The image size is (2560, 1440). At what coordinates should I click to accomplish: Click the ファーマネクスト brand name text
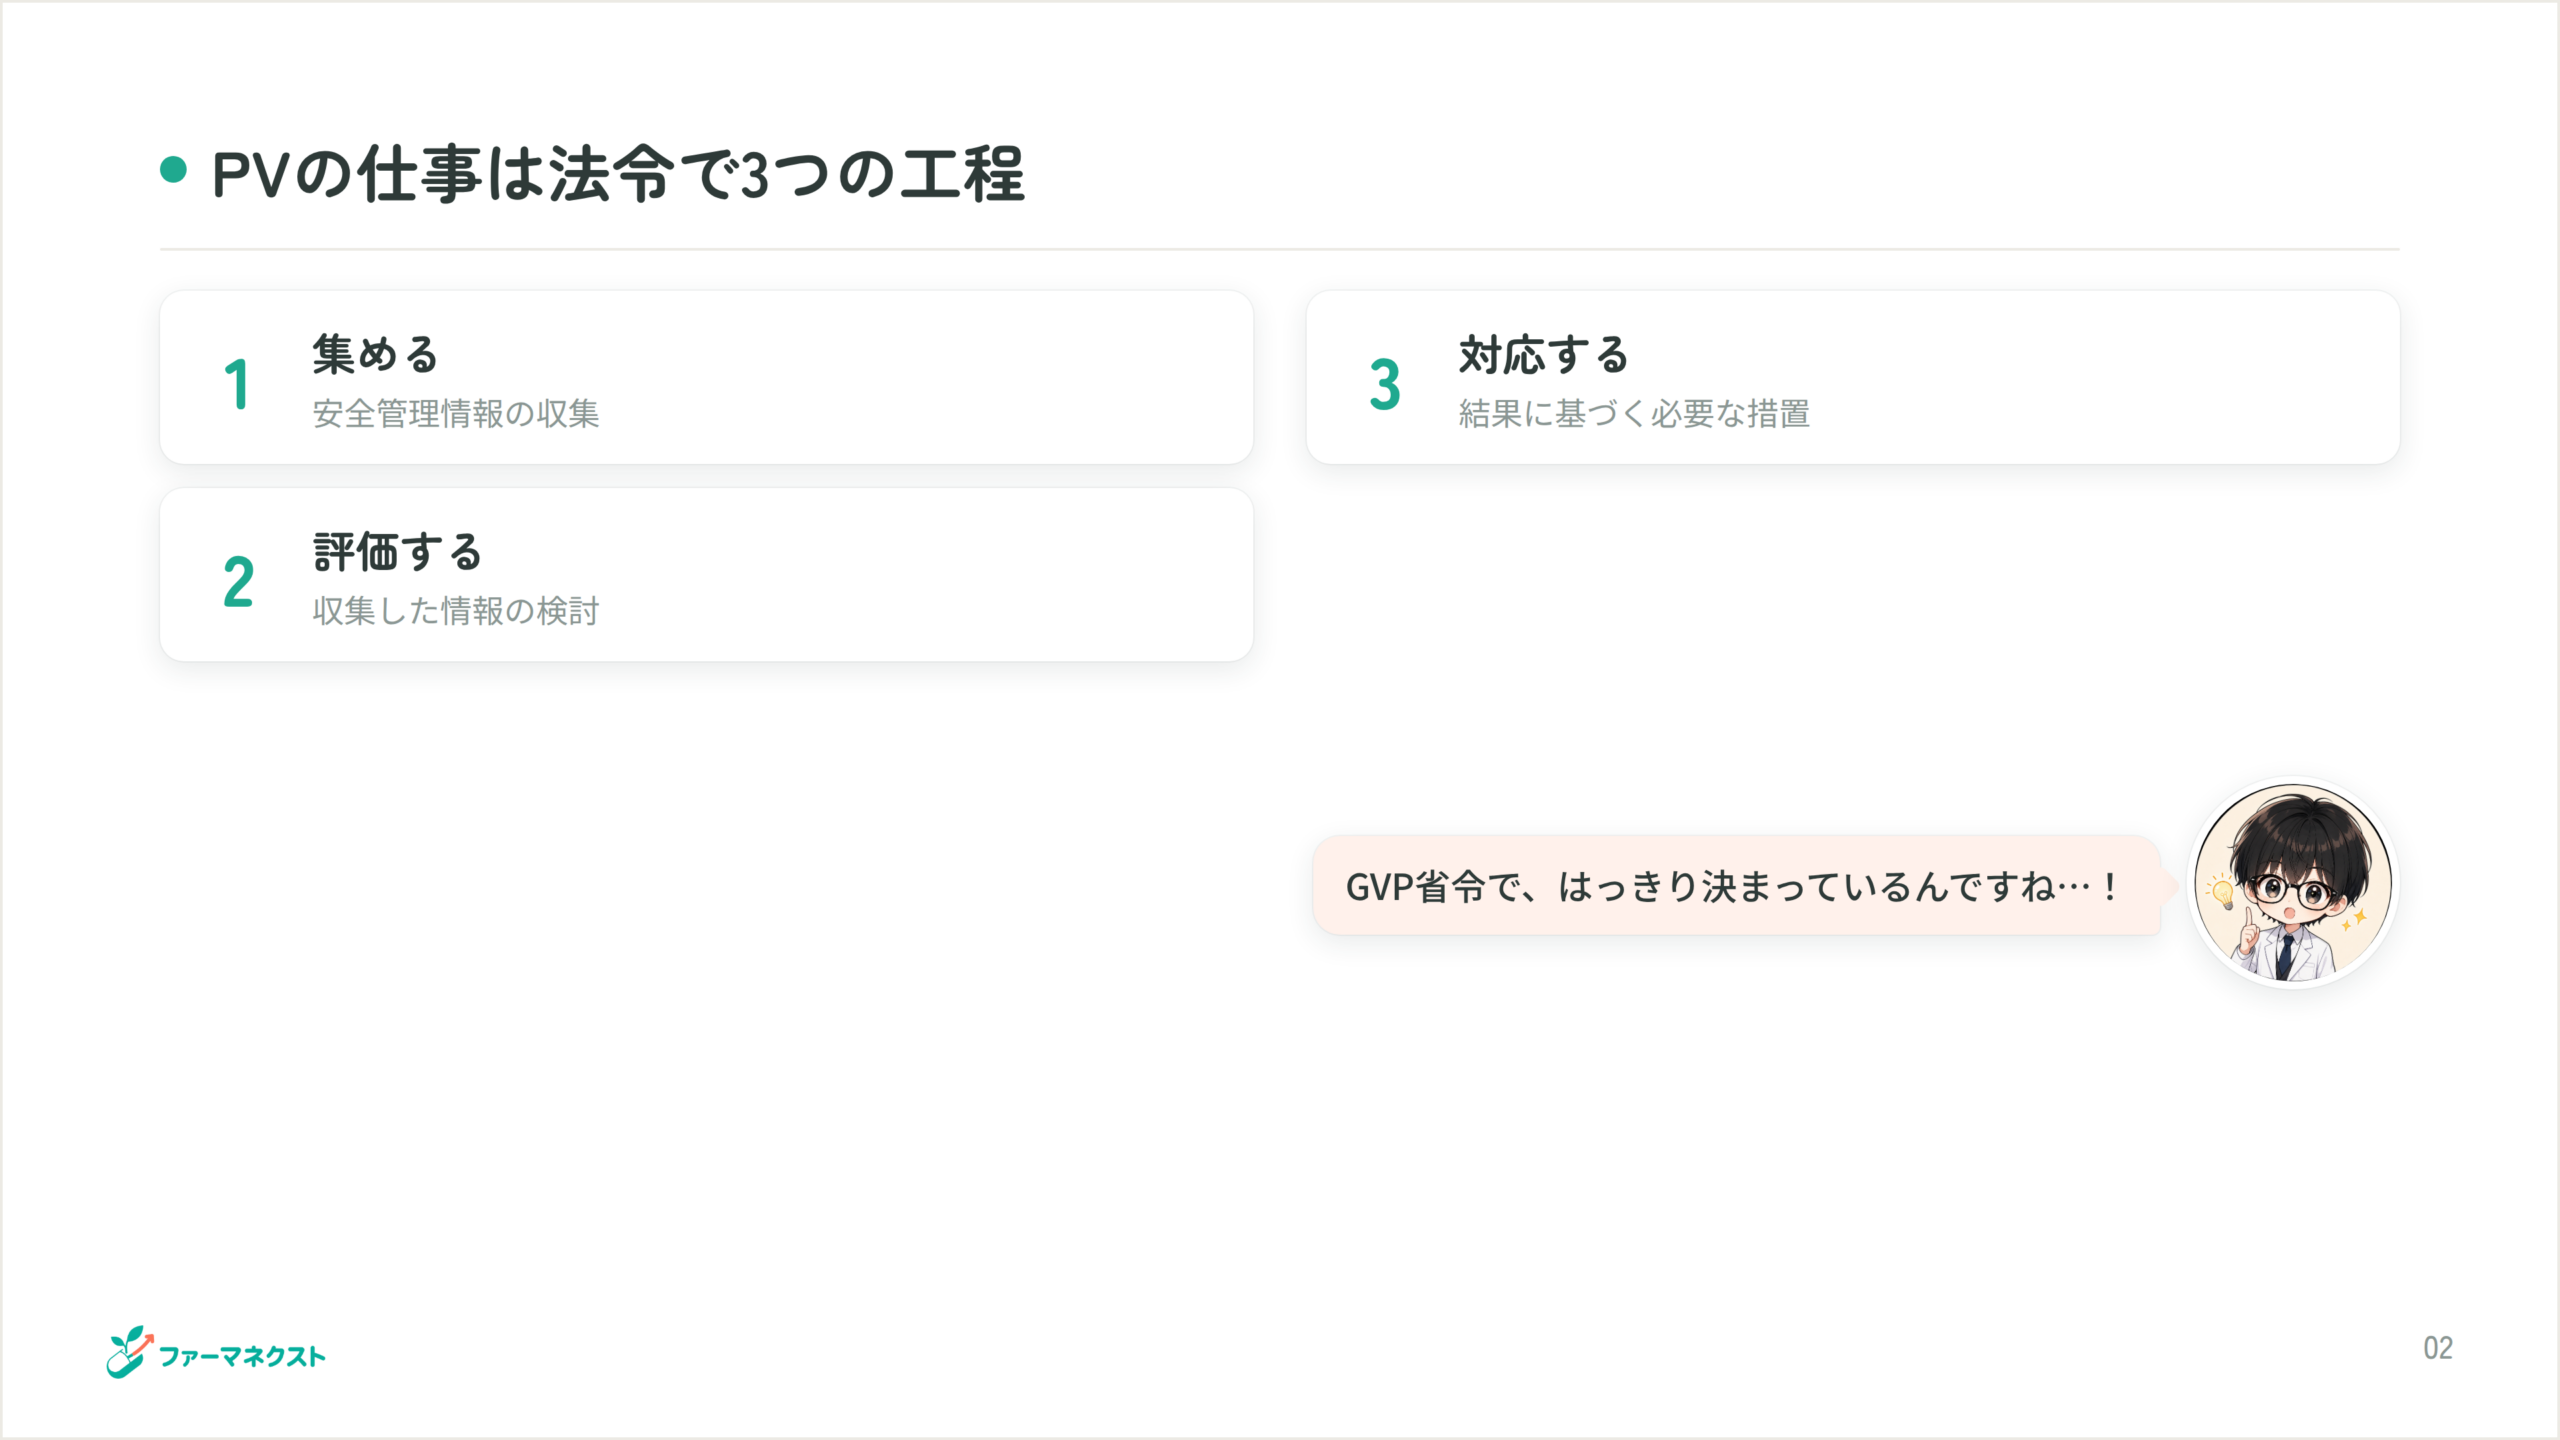(x=243, y=1356)
